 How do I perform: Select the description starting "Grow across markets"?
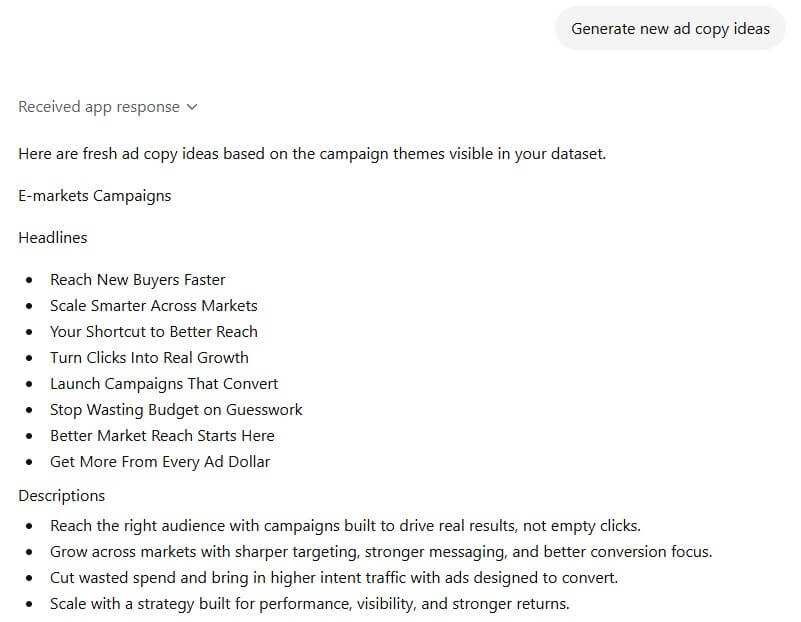pyautogui.click(x=381, y=552)
